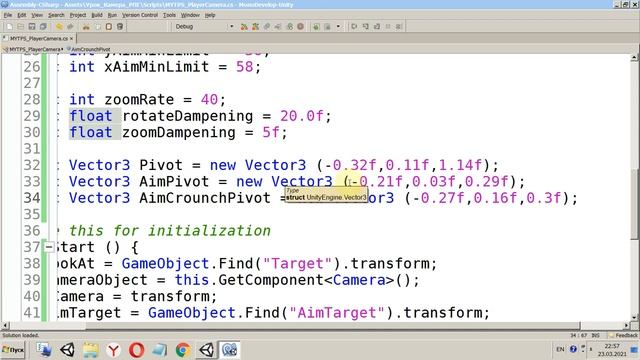Undo the last edit via toolbar
Screen dimensions: 640x360
(x=59, y=27)
